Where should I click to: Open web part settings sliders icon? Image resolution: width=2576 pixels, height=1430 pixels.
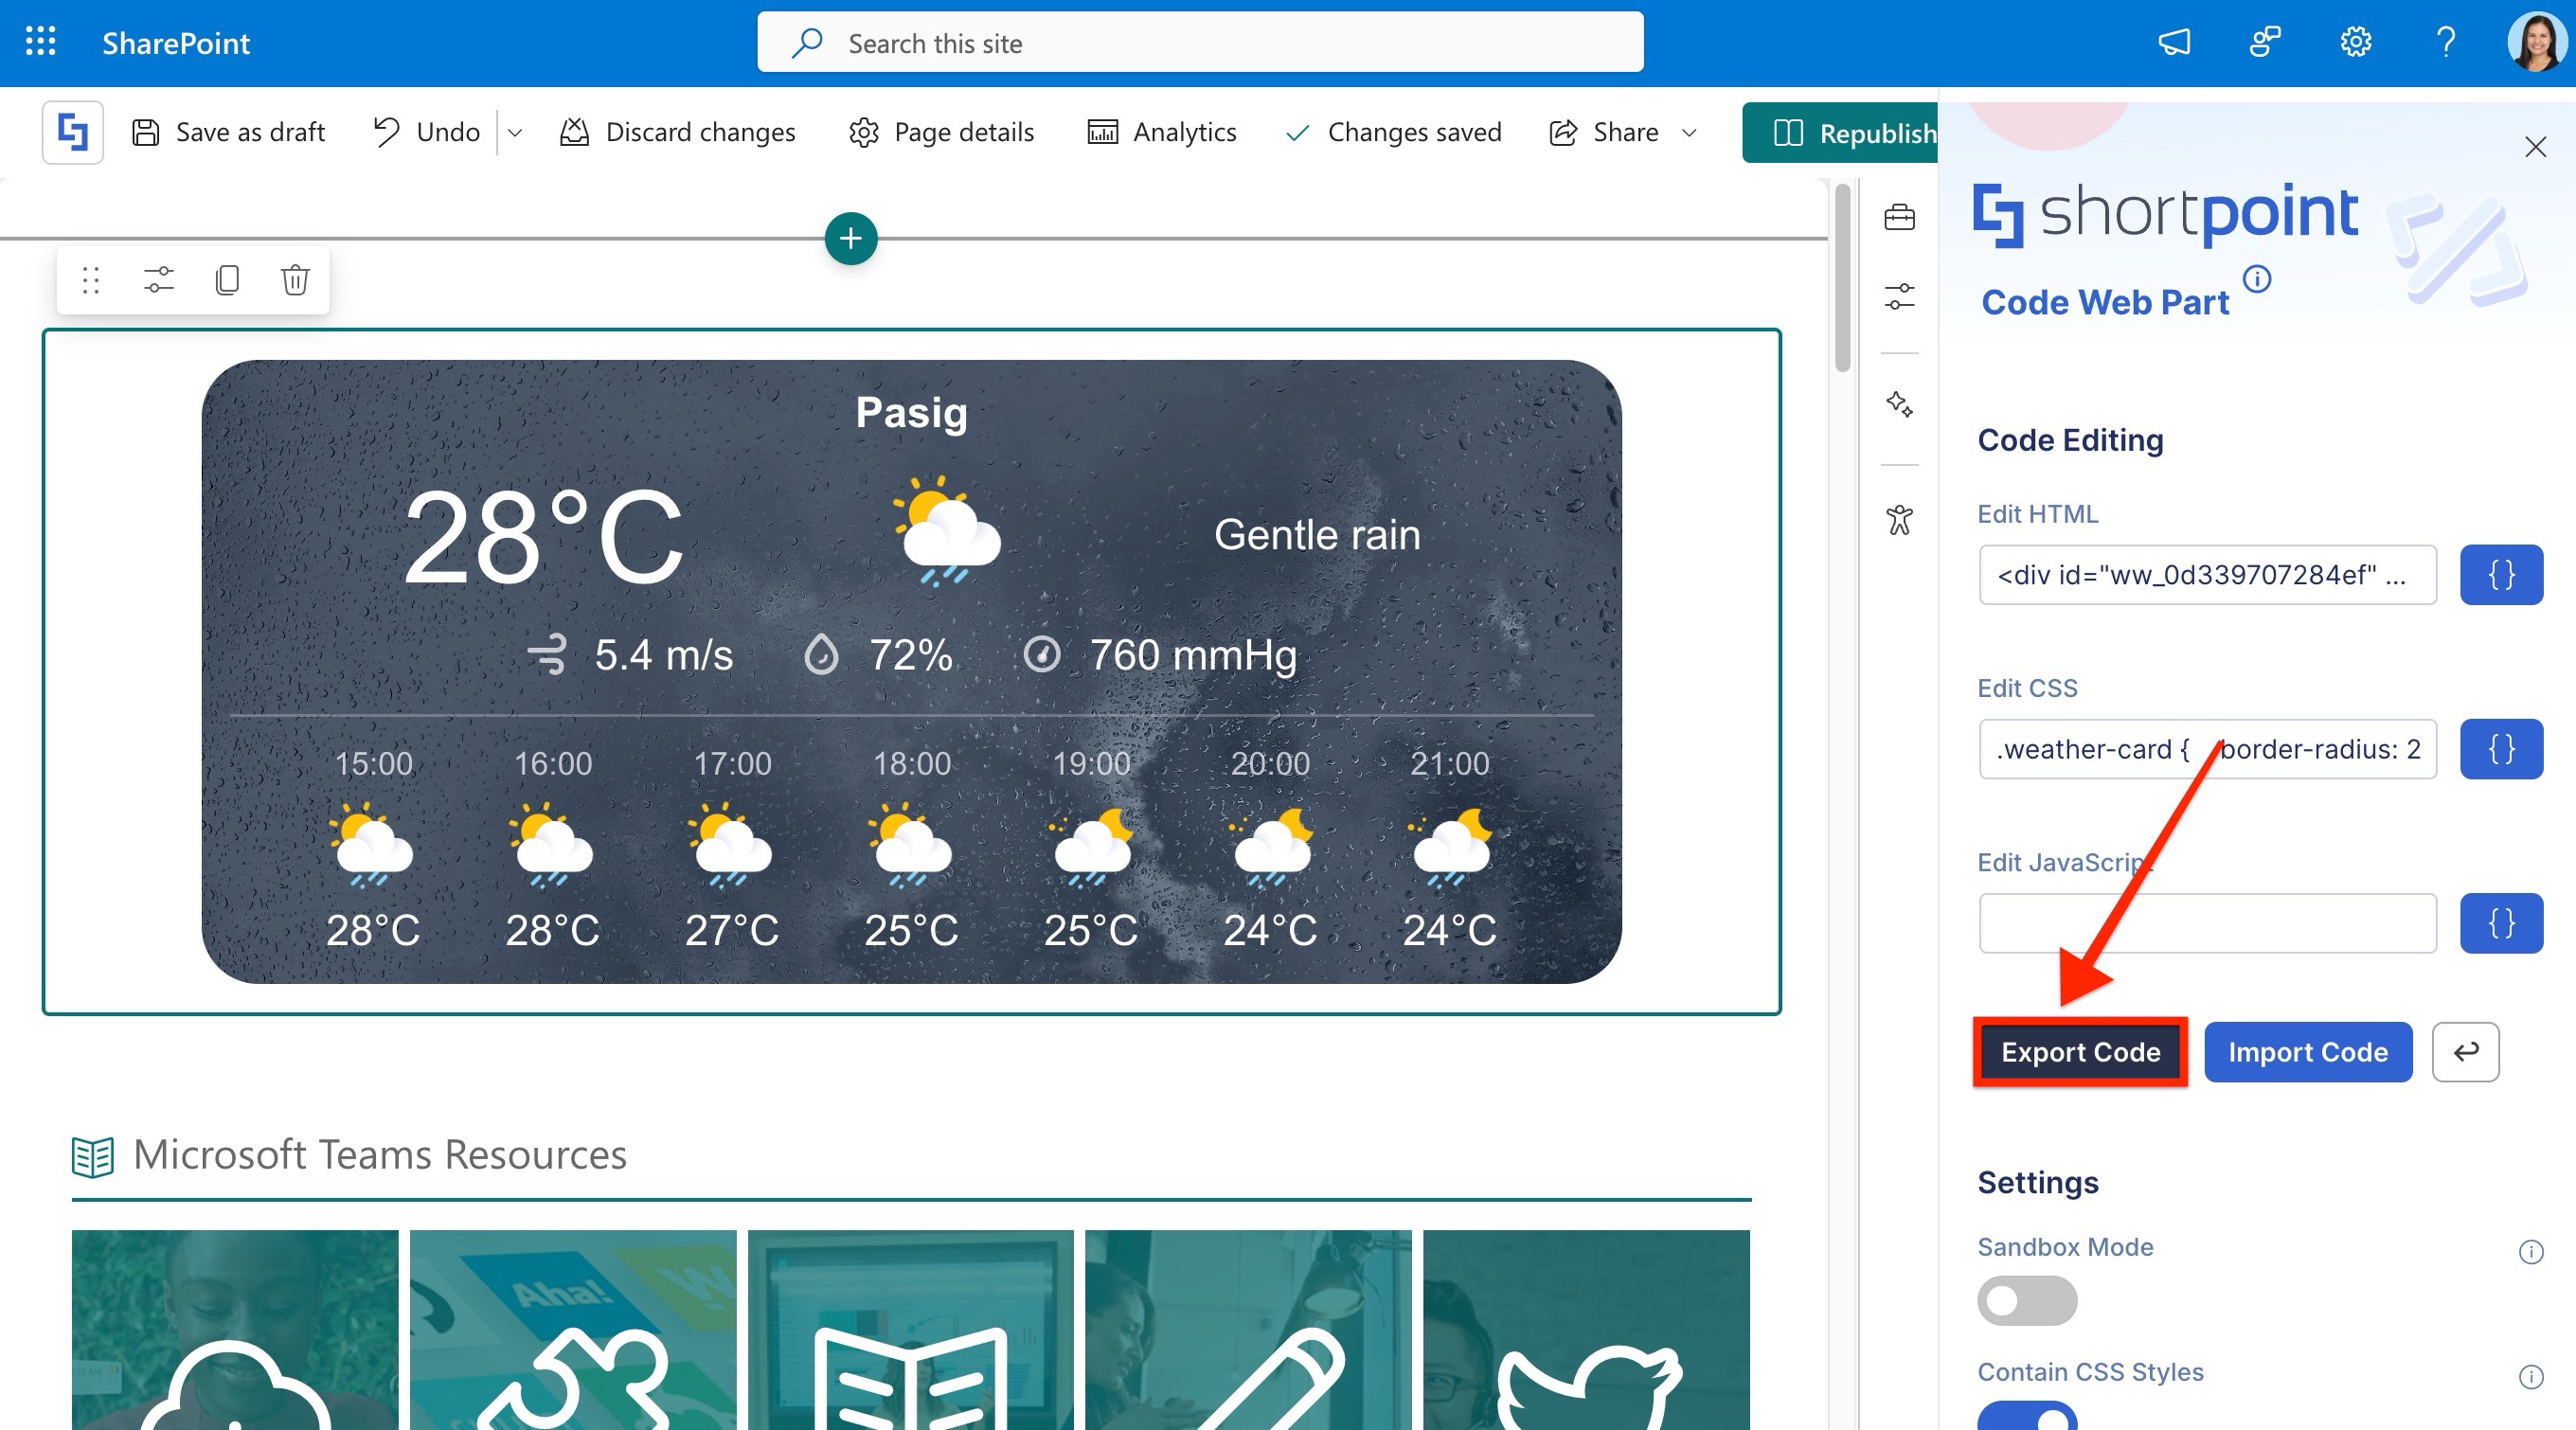coord(158,280)
